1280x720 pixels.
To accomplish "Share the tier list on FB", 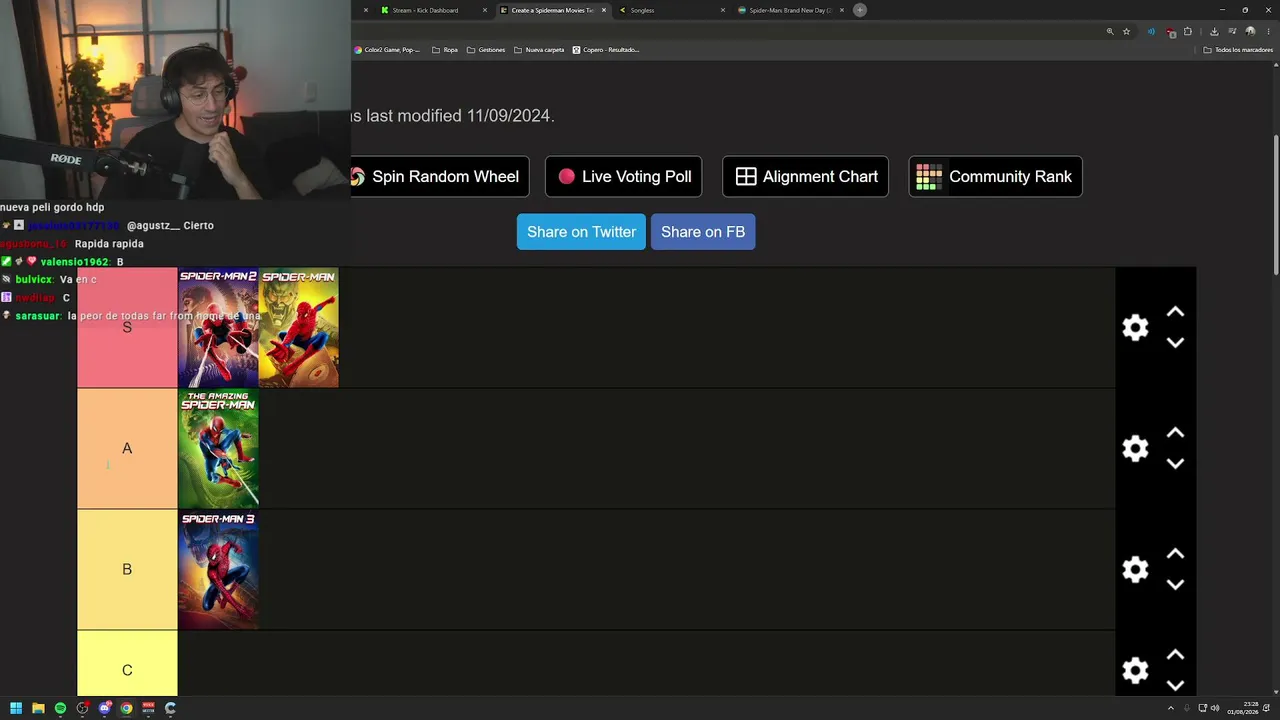I will [x=703, y=232].
